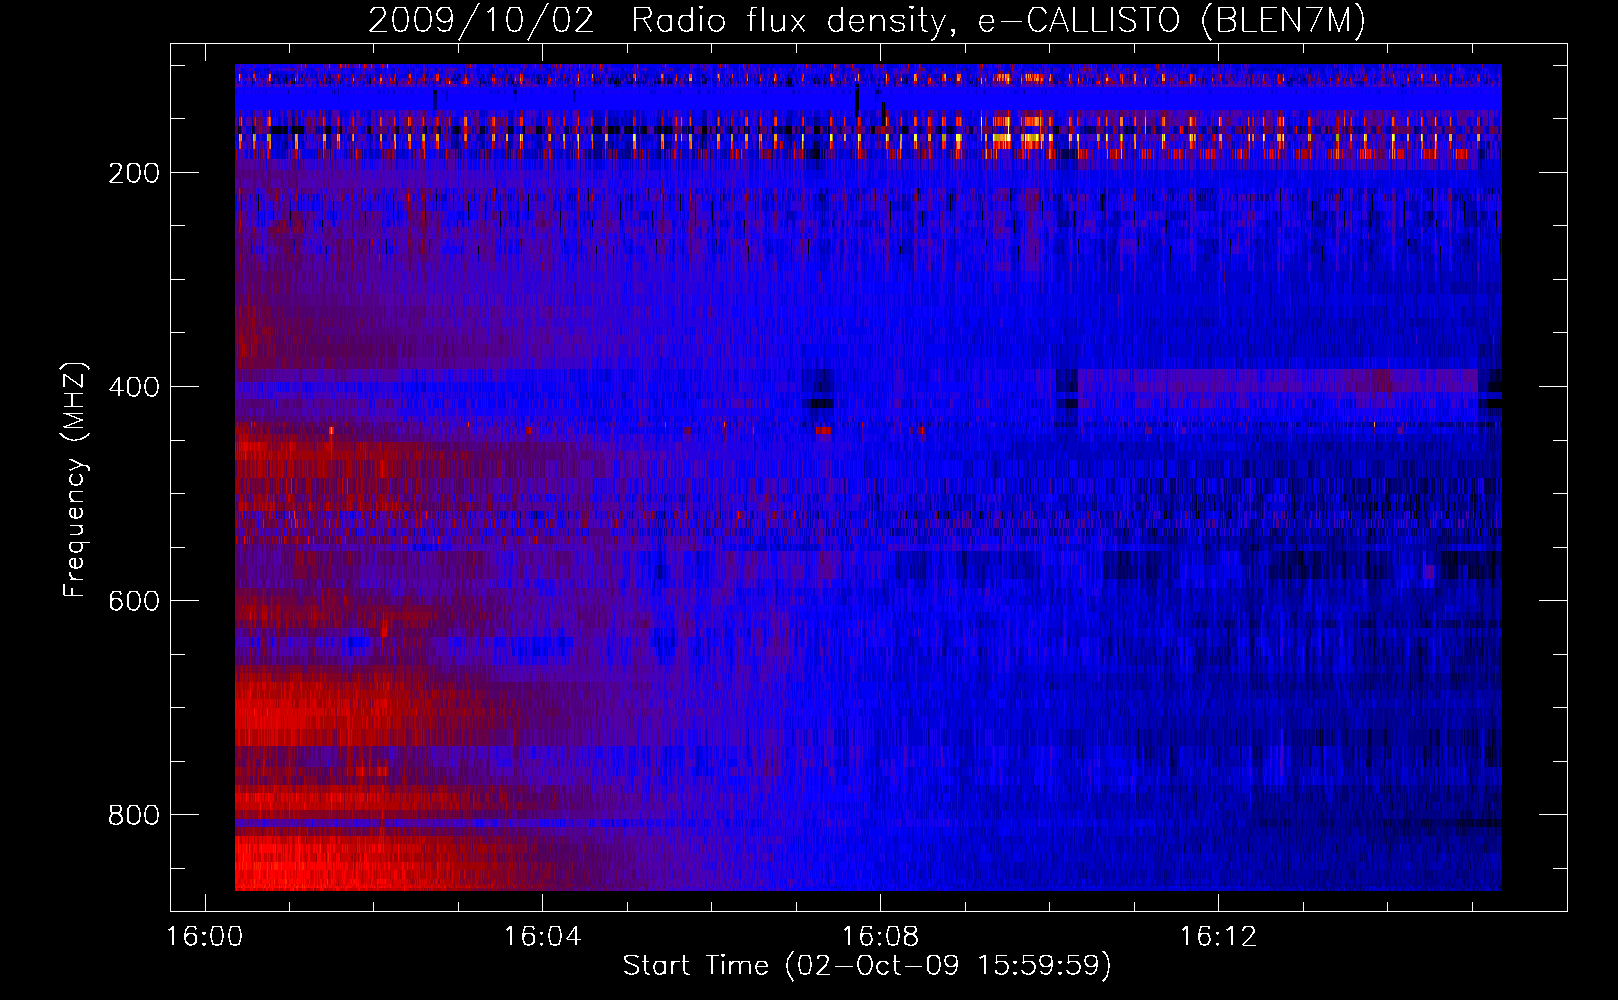Click the 16:00 time tick label
The width and height of the screenshot is (1618, 1000).
pos(205,937)
